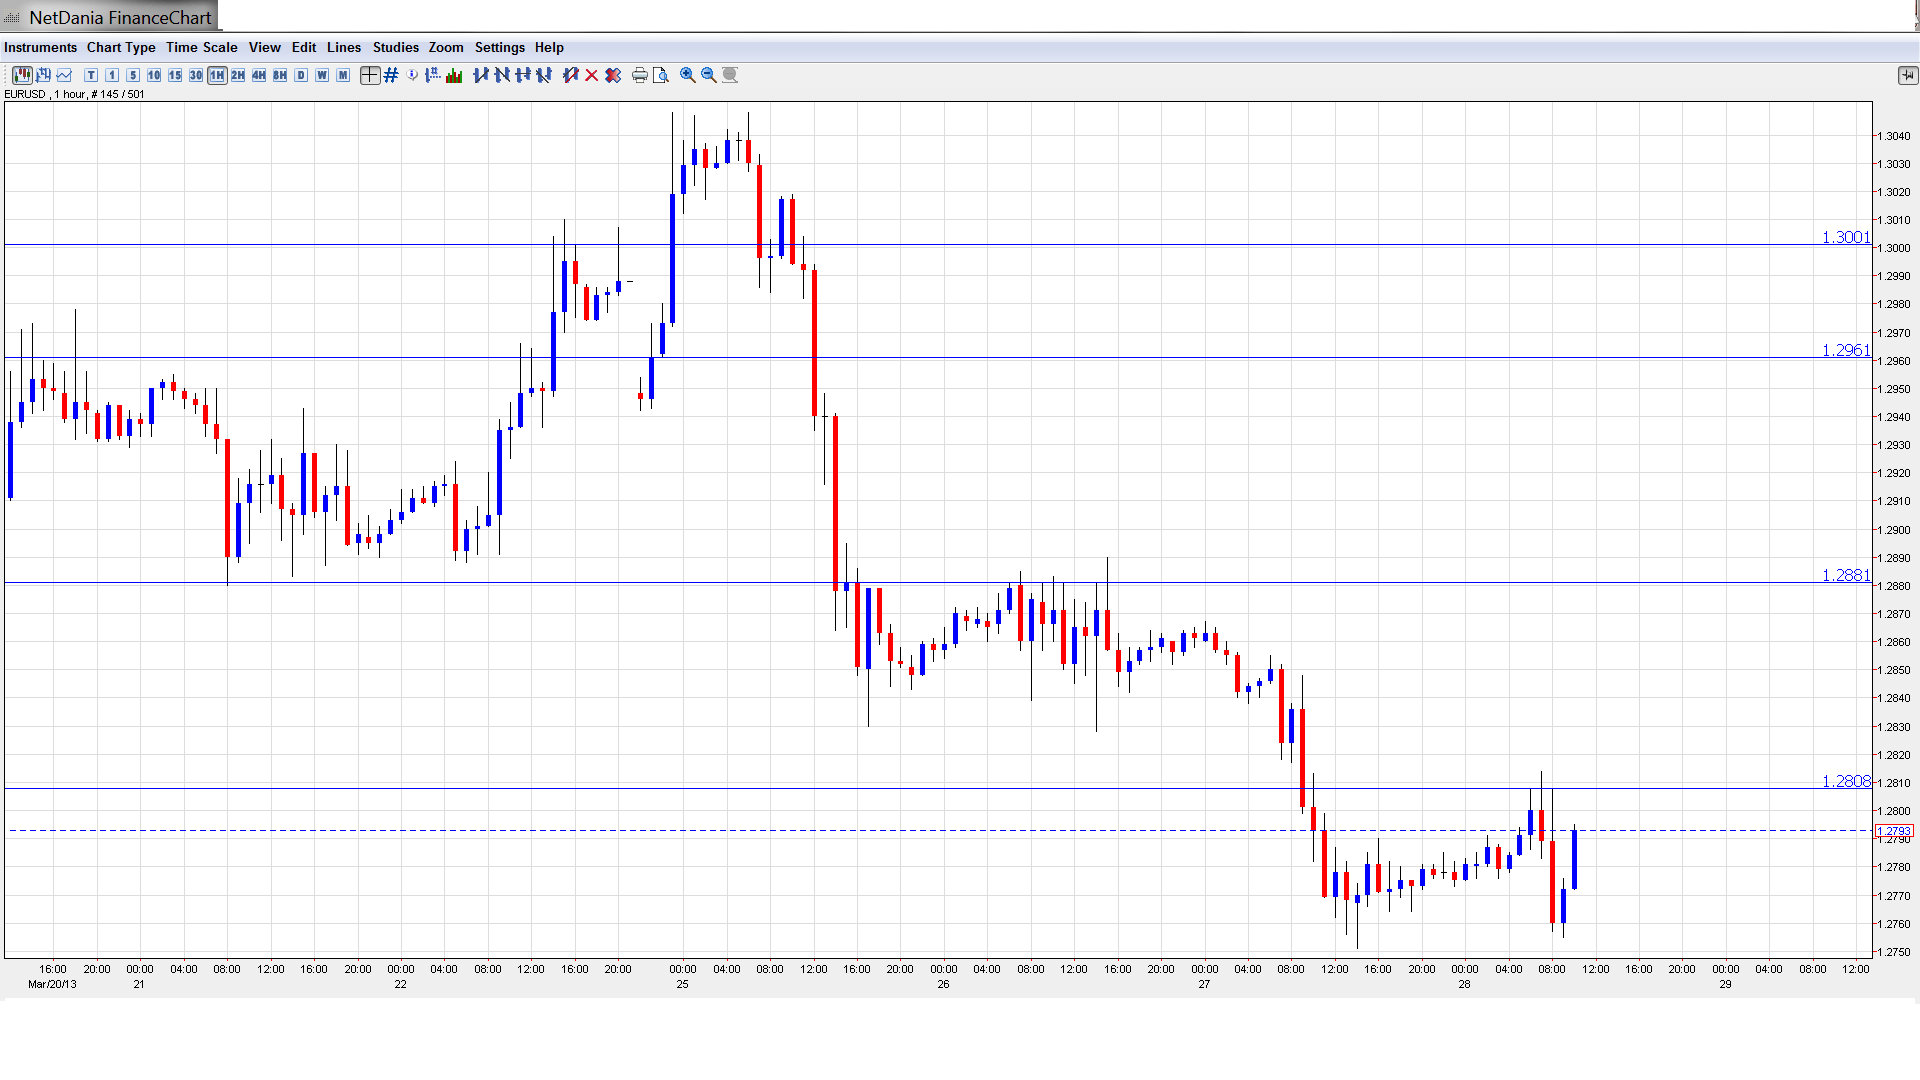Delete selected line with red X
1920x1080 pixels.
click(592, 75)
